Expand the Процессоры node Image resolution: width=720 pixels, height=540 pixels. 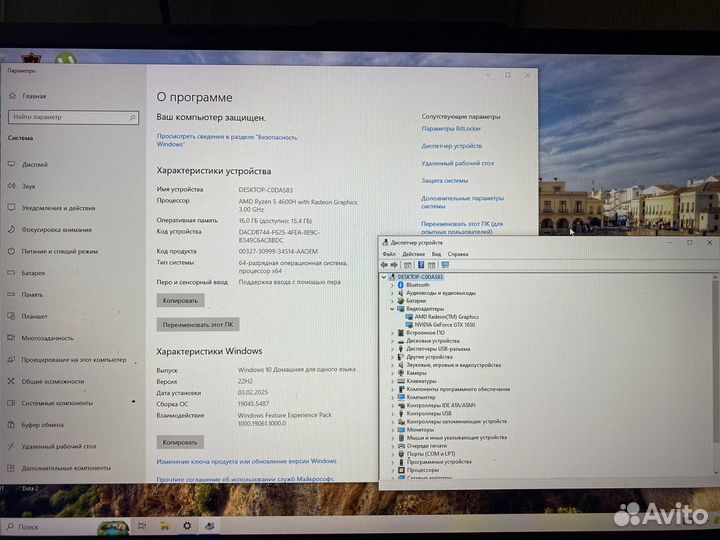click(392, 470)
